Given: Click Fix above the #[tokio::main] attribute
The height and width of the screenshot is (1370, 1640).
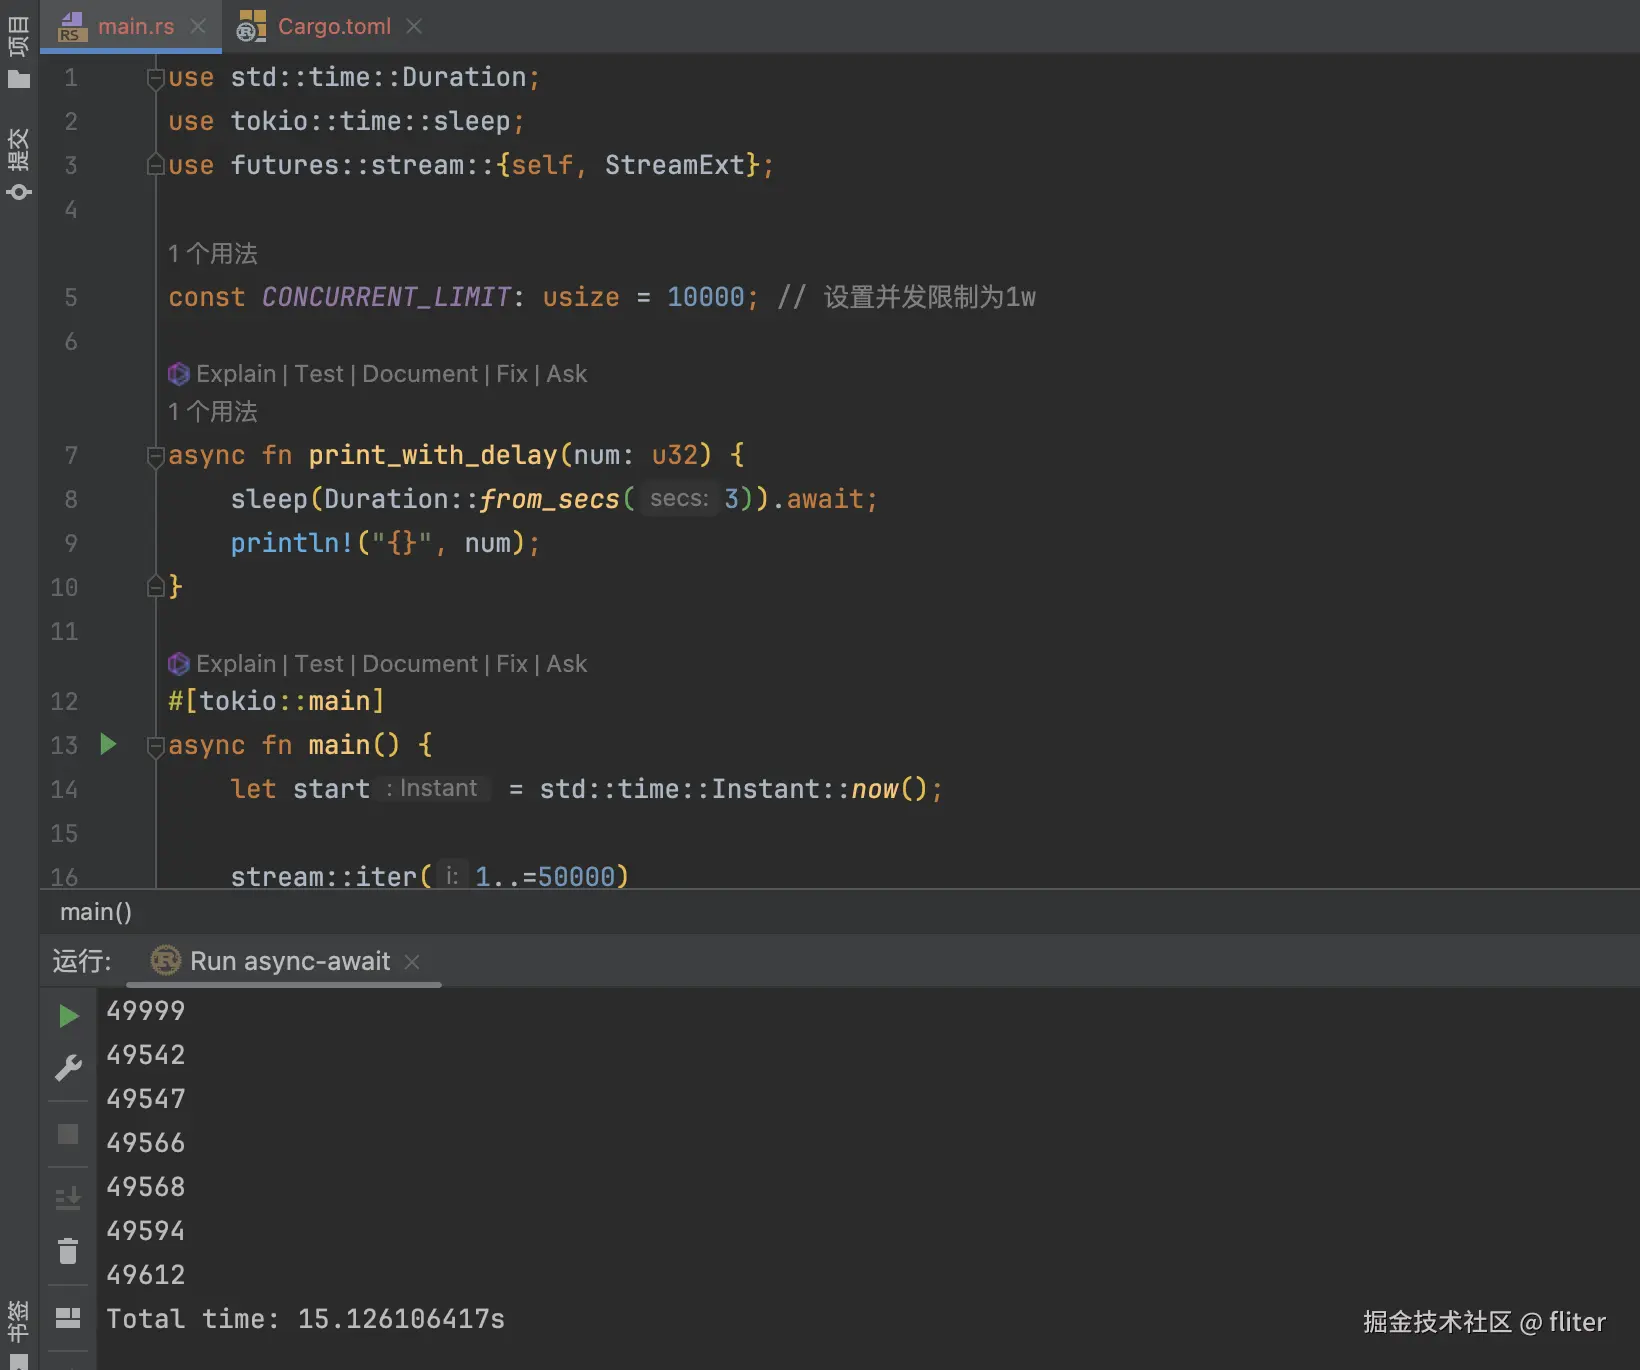Looking at the screenshot, I should point(512,664).
